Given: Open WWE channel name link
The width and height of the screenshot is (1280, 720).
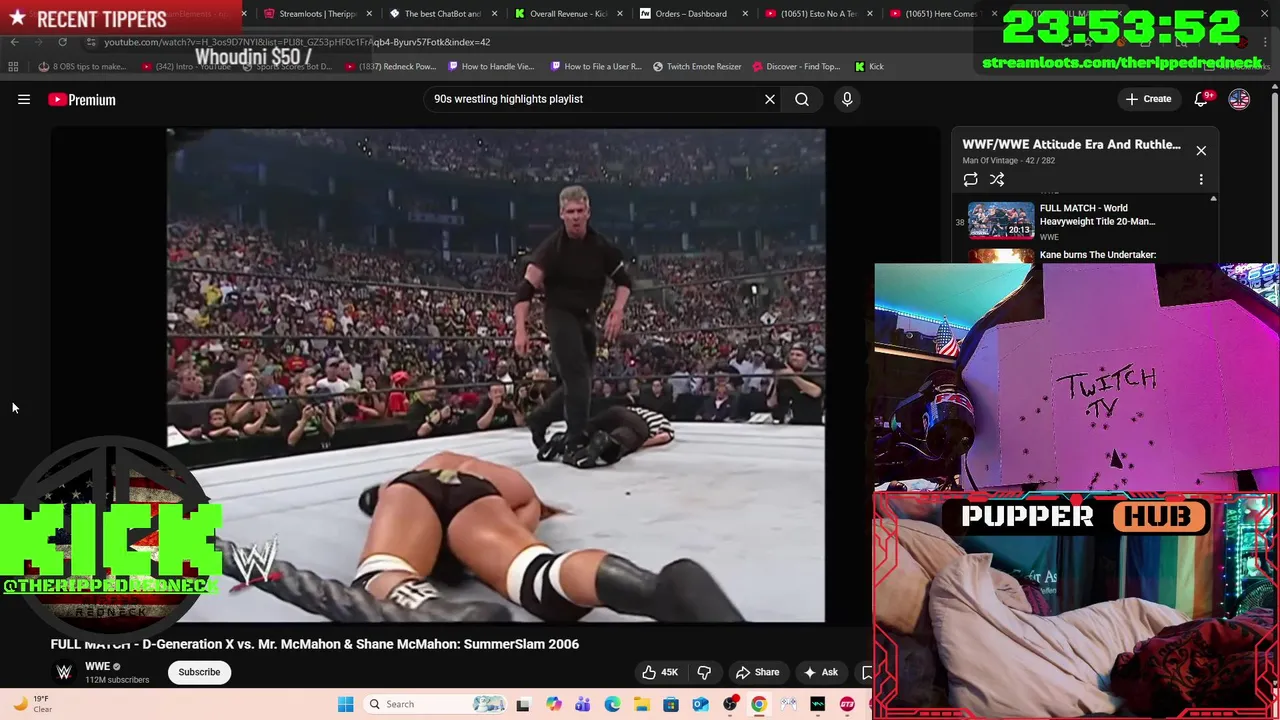Looking at the screenshot, I should [x=97, y=666].
